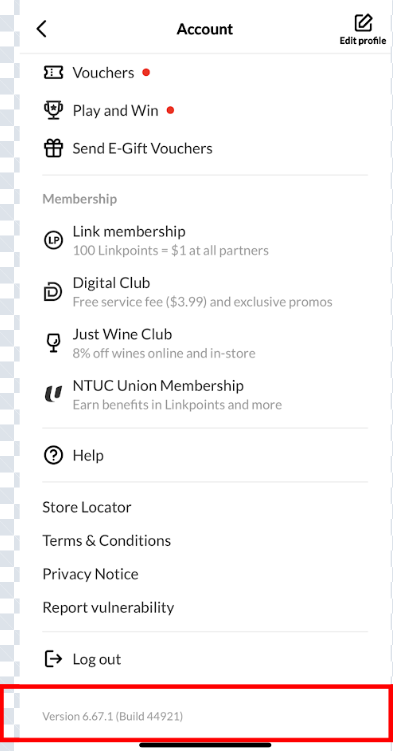393x751 pixels.
Task: Tap the Vouchers ticket icon
Action: [x=53, y=72]
